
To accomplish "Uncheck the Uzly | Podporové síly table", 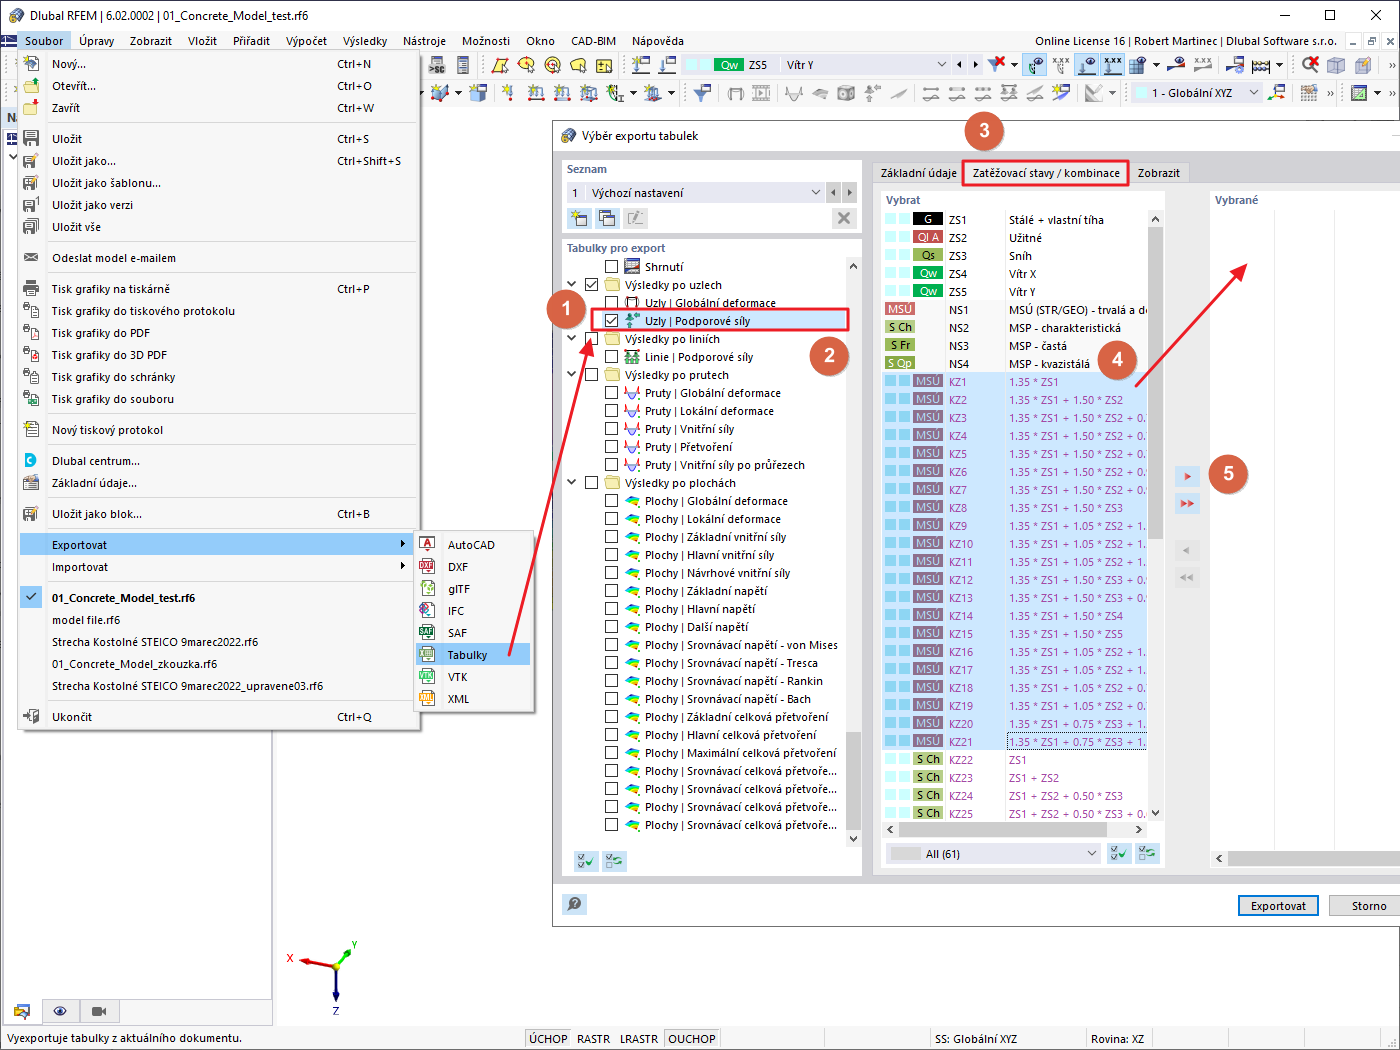I will click(x=610, y=320).
